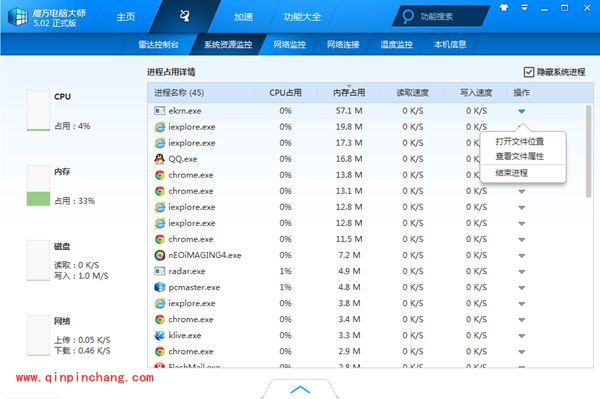
Task: Select the klive.exe process name
Action: tap(185, 336)
